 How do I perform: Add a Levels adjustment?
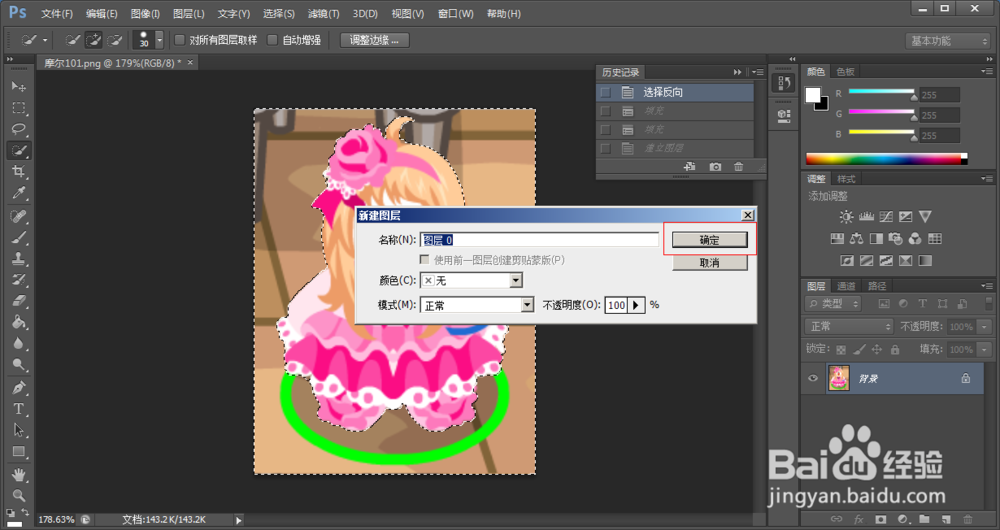tap(866, 217)
